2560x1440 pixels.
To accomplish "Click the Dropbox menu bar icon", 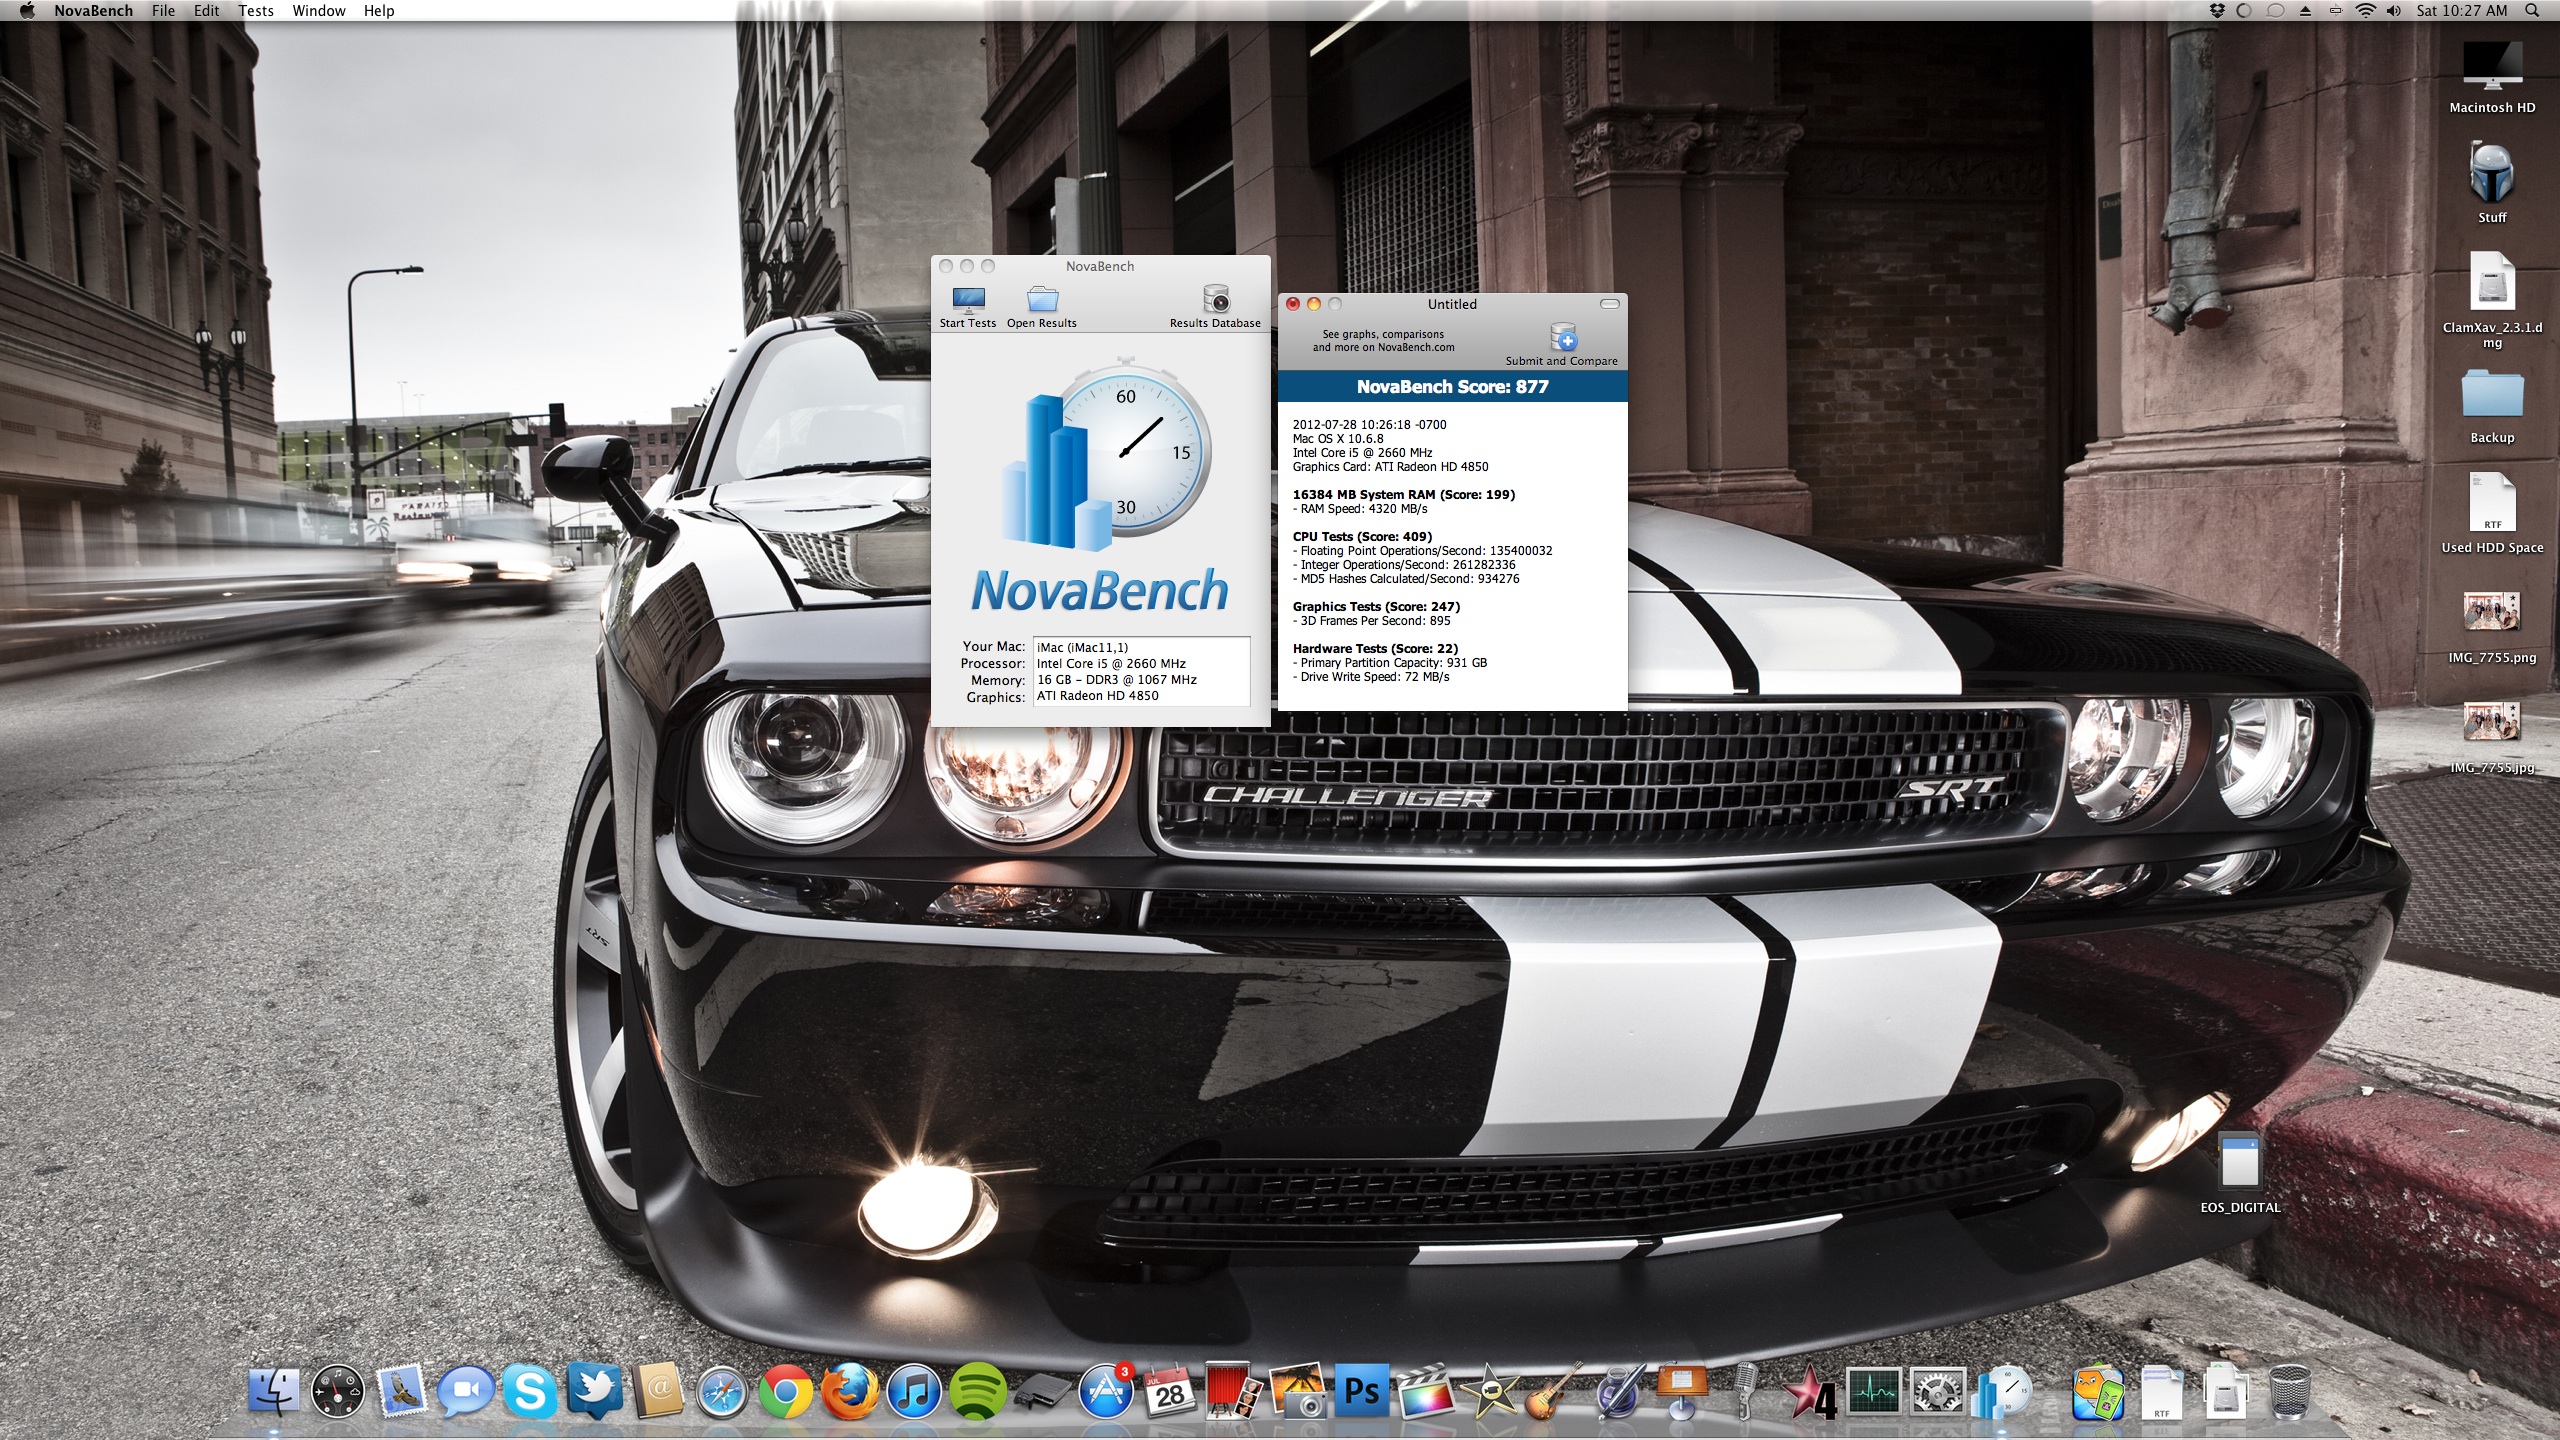I will (x=2217, y=11).
